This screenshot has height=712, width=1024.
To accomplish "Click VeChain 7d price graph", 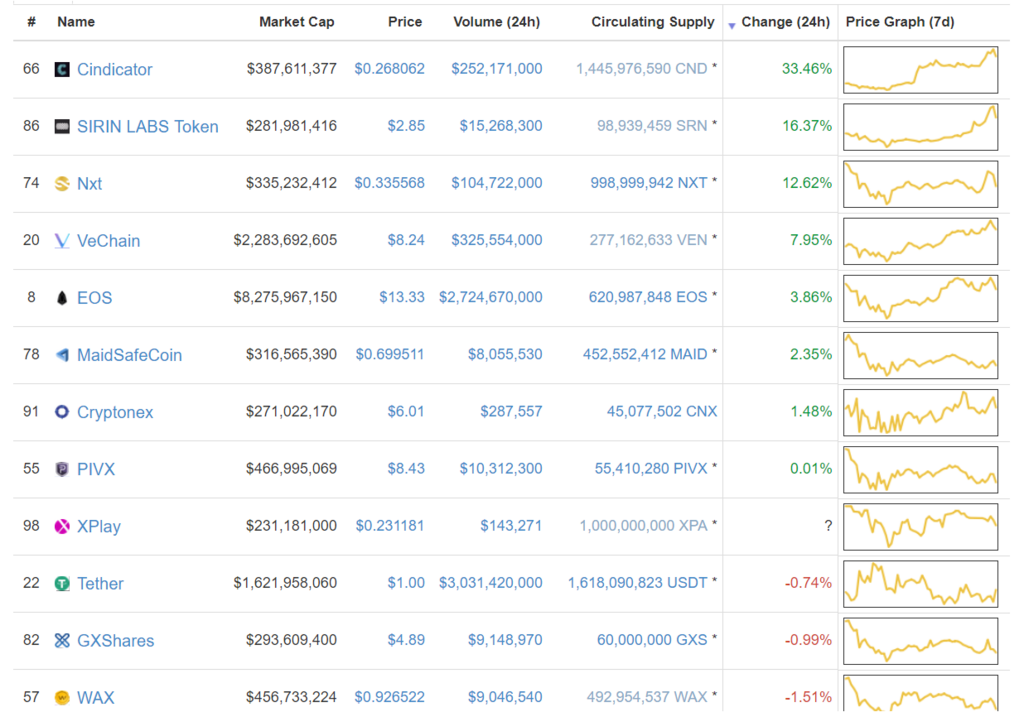I will pos(920,241).
